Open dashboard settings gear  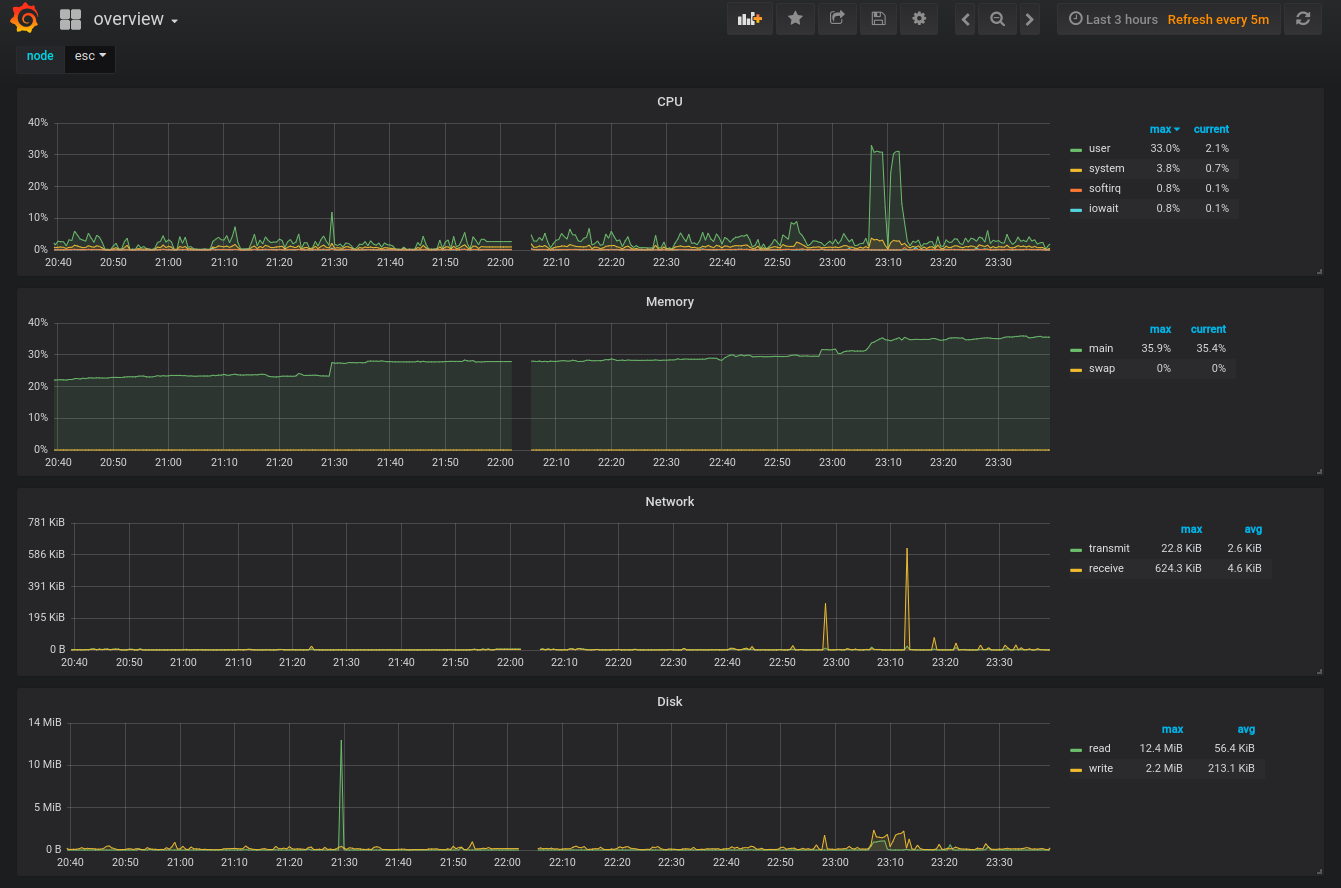[x=919, y=19]
